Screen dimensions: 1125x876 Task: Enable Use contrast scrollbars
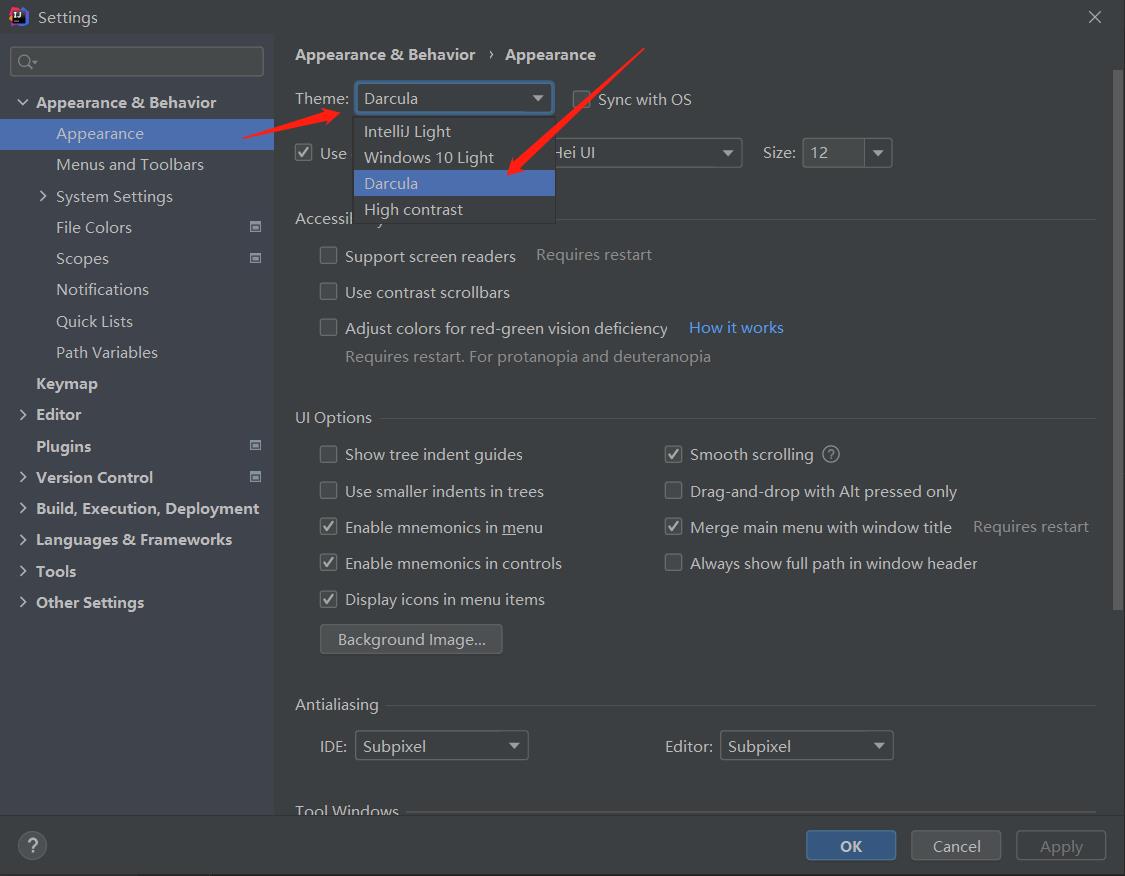[x=329, y=291]
